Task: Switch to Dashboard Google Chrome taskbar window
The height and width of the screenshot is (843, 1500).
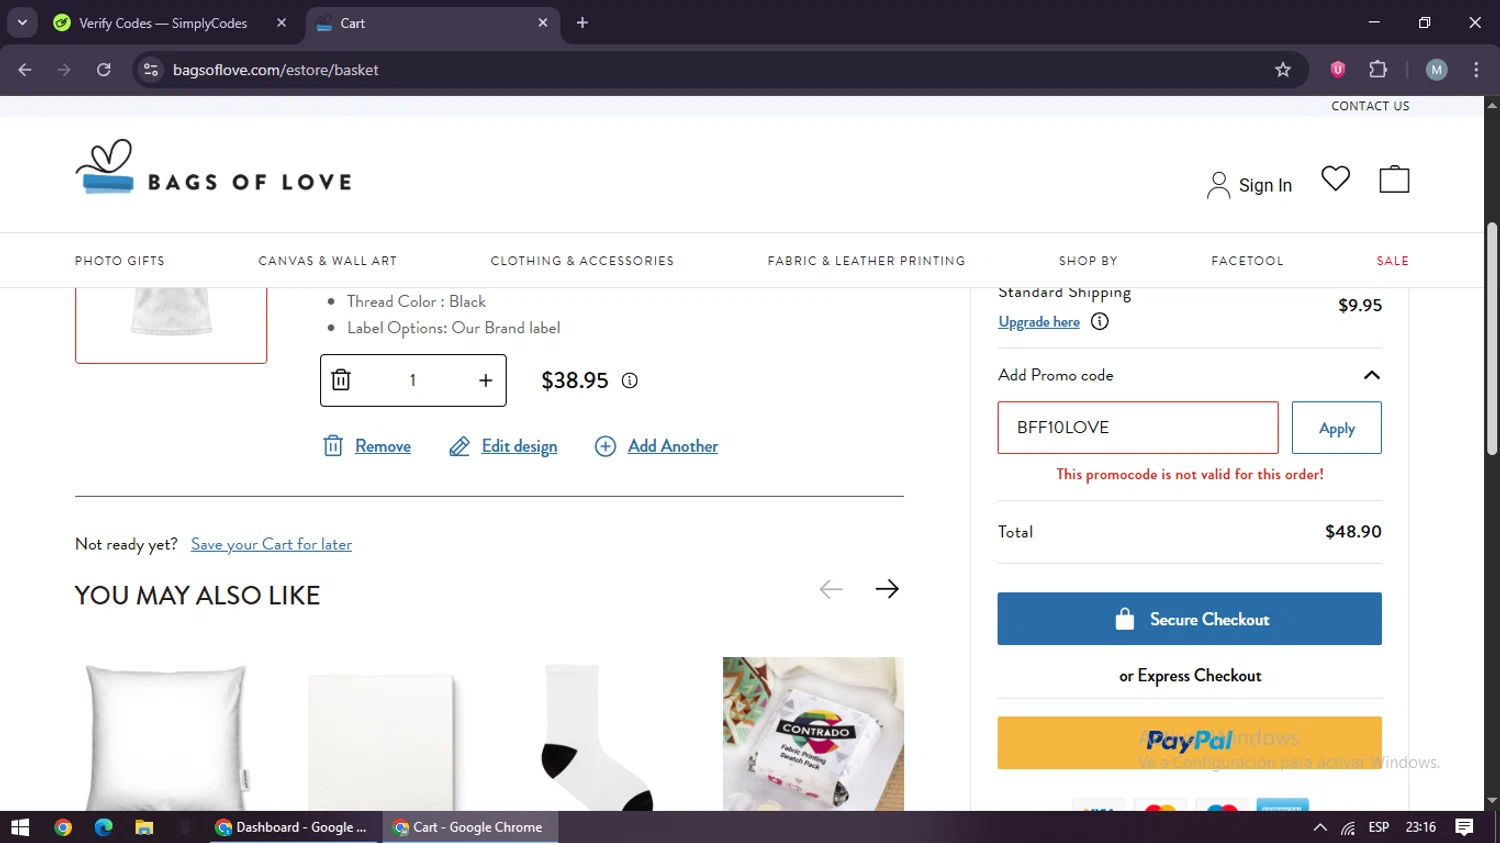Action: click(x=294, y=827)
